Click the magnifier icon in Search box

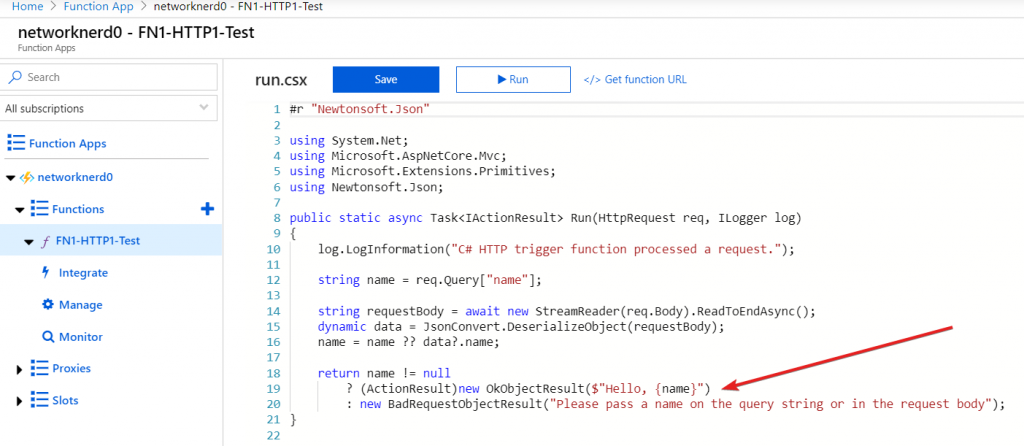(x=15, y=77)
